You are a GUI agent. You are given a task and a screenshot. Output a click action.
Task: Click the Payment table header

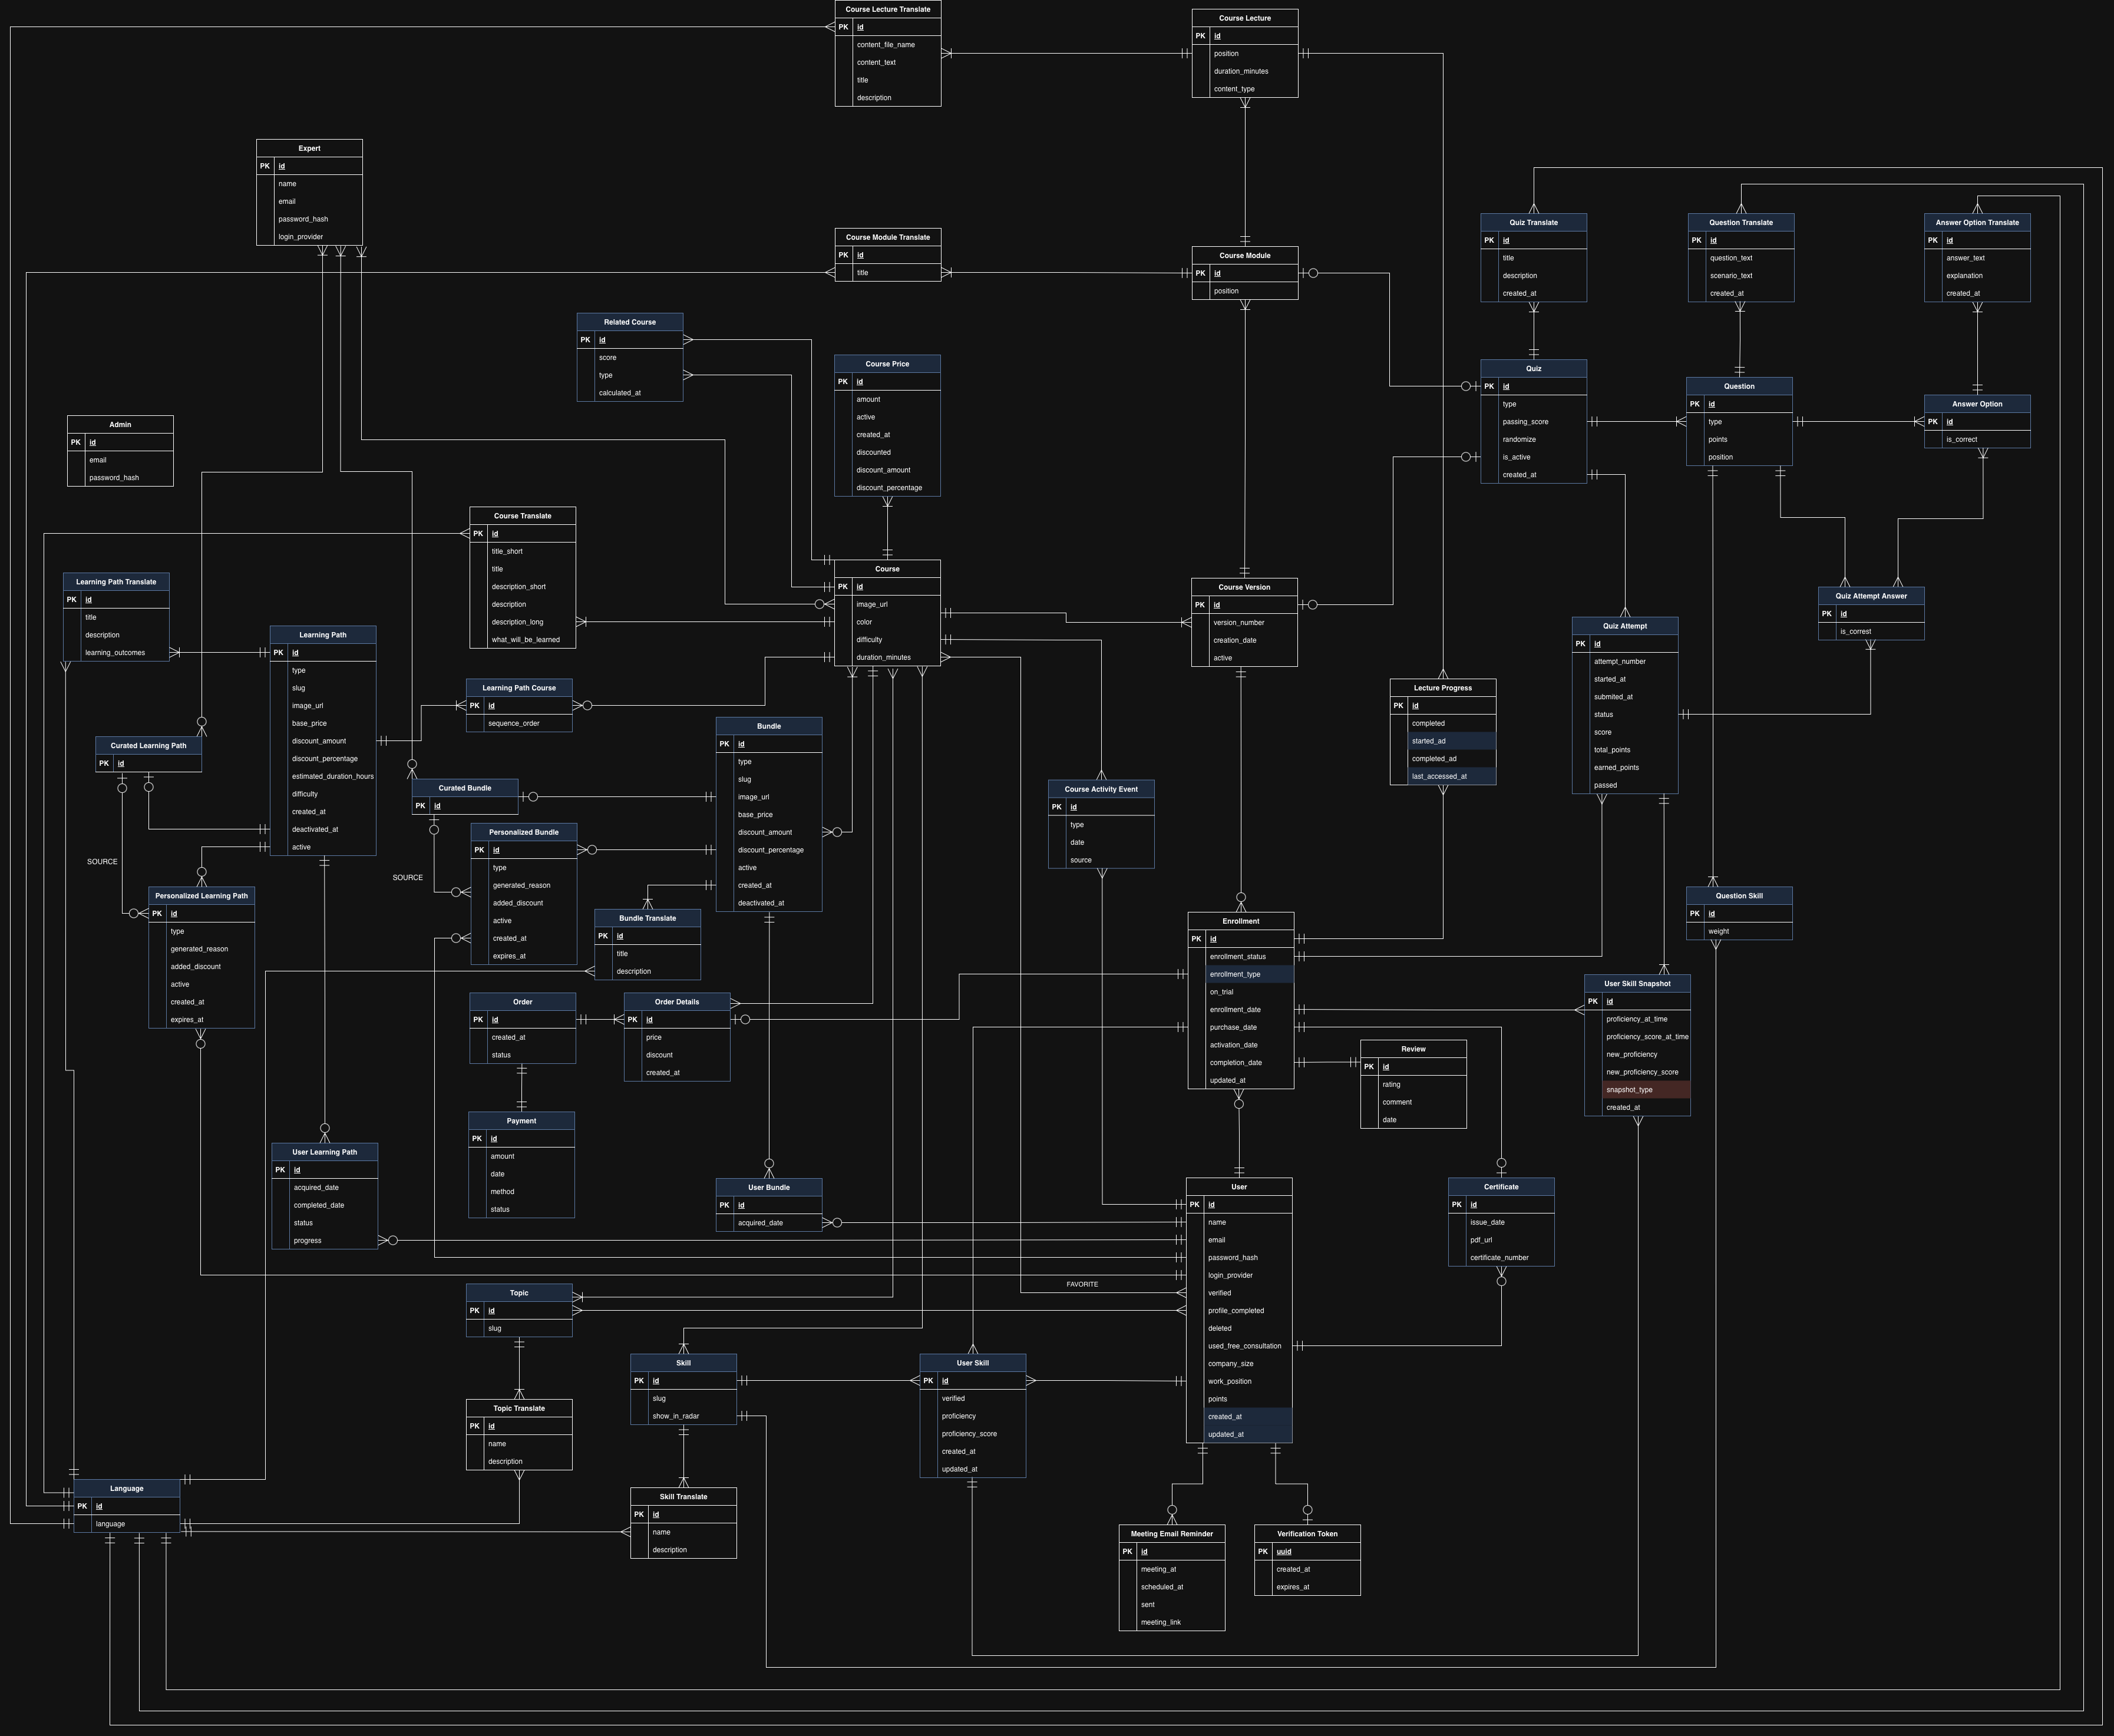(x=521, y=1121)
